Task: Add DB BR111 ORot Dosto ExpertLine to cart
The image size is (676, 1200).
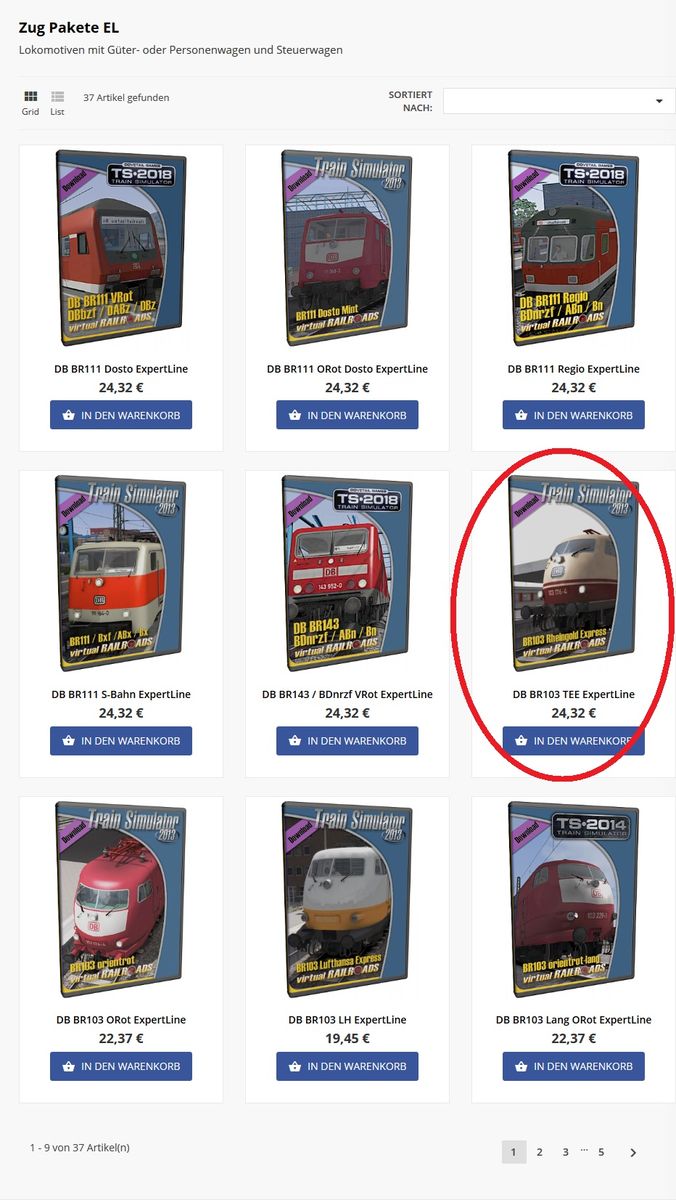Action: (x=347, y=415)
